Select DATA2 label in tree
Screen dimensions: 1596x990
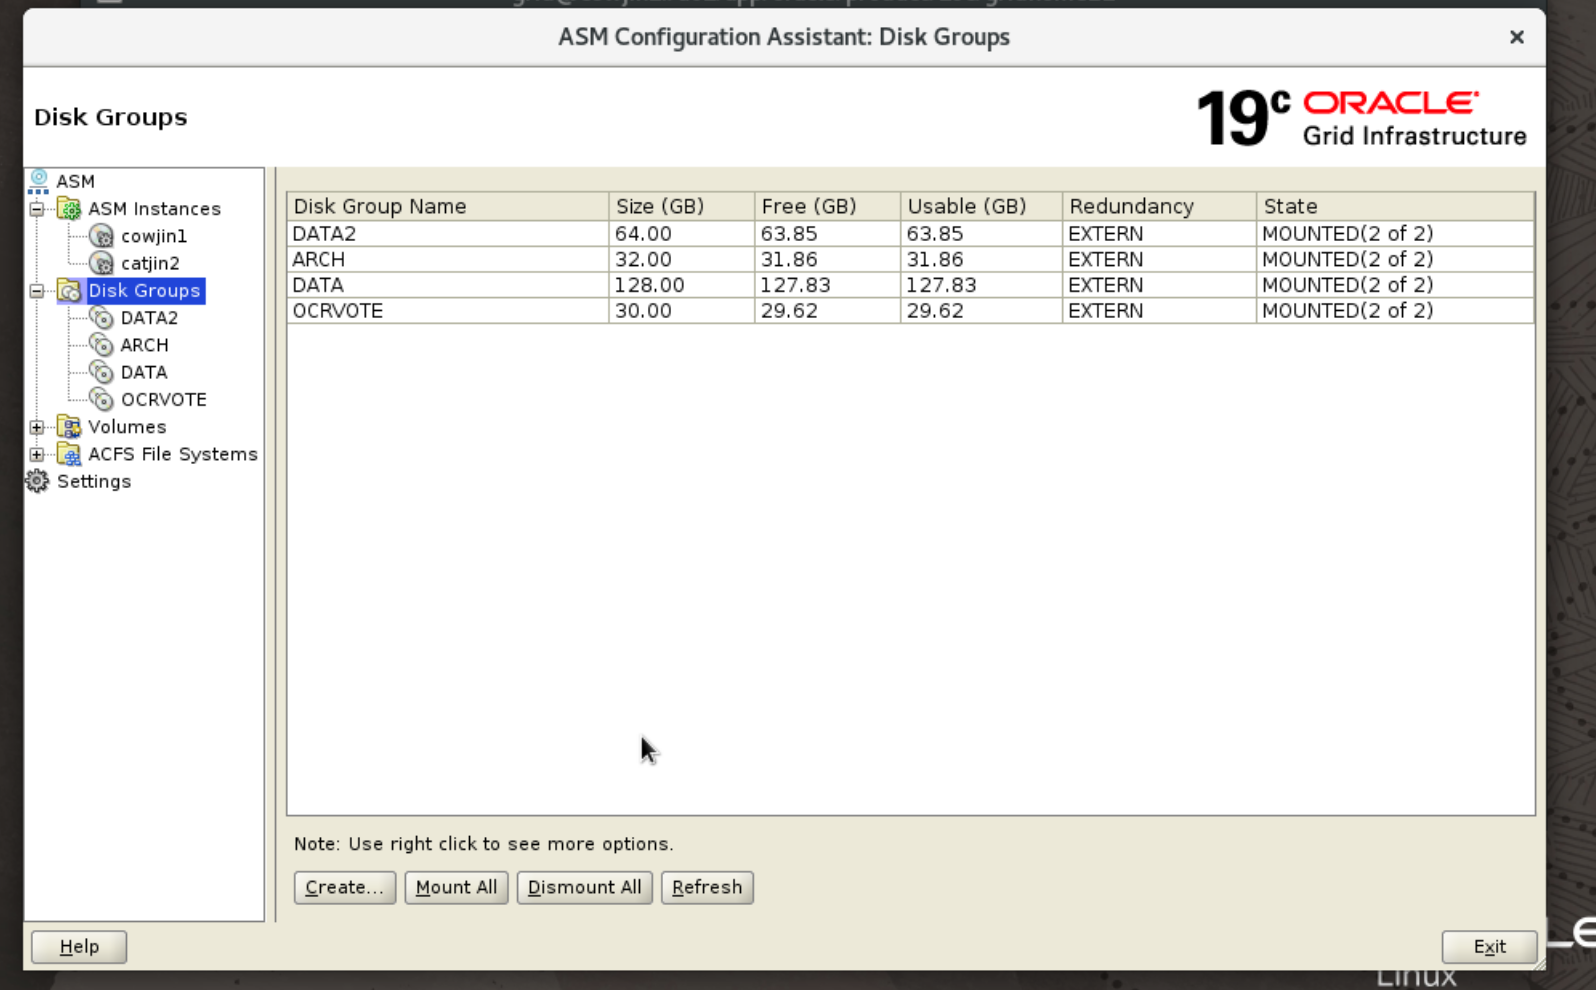pyautogui.click(x=149, y=317)
